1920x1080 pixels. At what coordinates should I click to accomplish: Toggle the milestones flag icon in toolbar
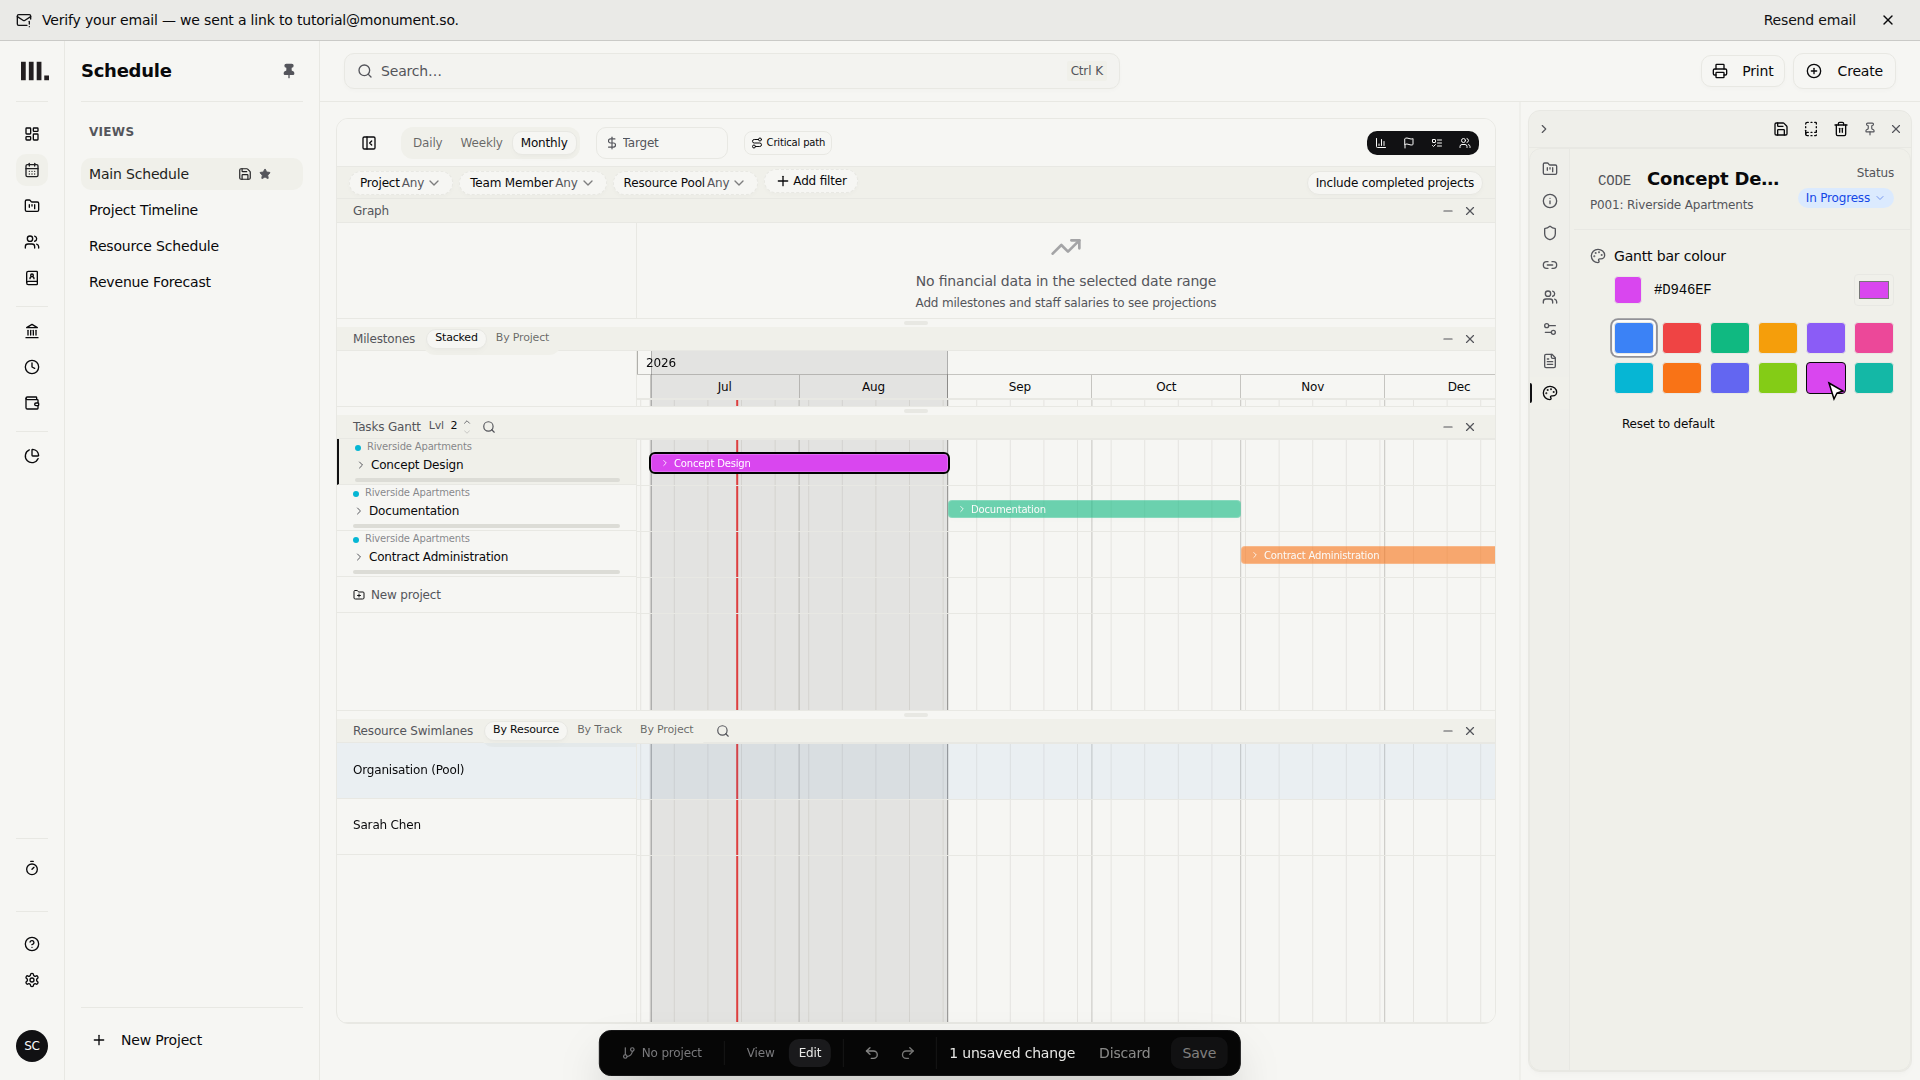(x=1409, y=143)
